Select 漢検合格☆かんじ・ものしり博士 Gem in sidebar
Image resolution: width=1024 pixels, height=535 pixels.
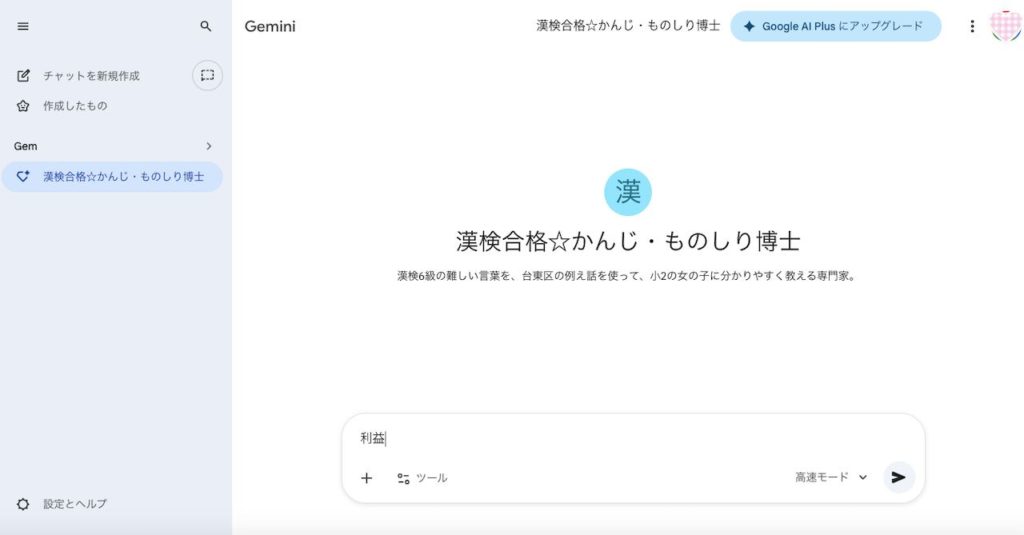point(123,177)
